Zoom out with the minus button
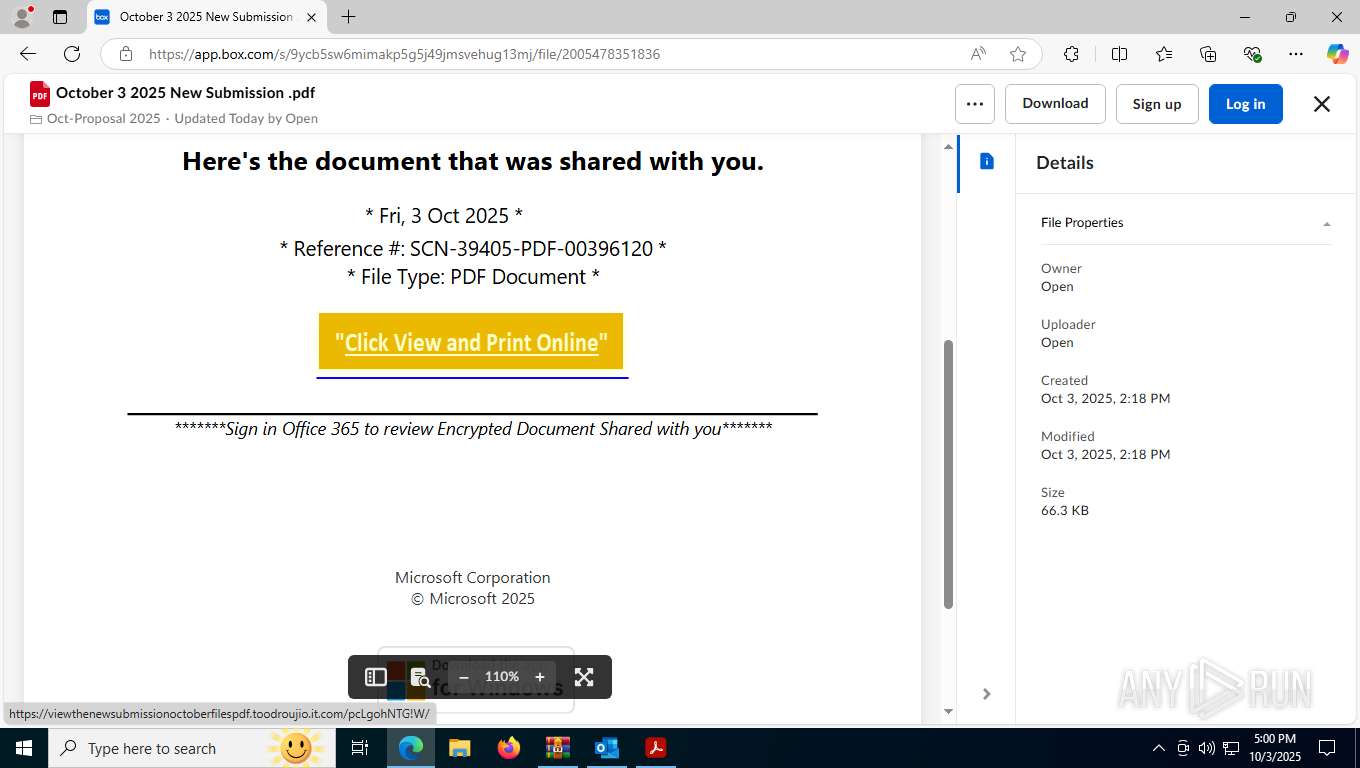This screenshot has height=768, width=1360. click(464, 677)
